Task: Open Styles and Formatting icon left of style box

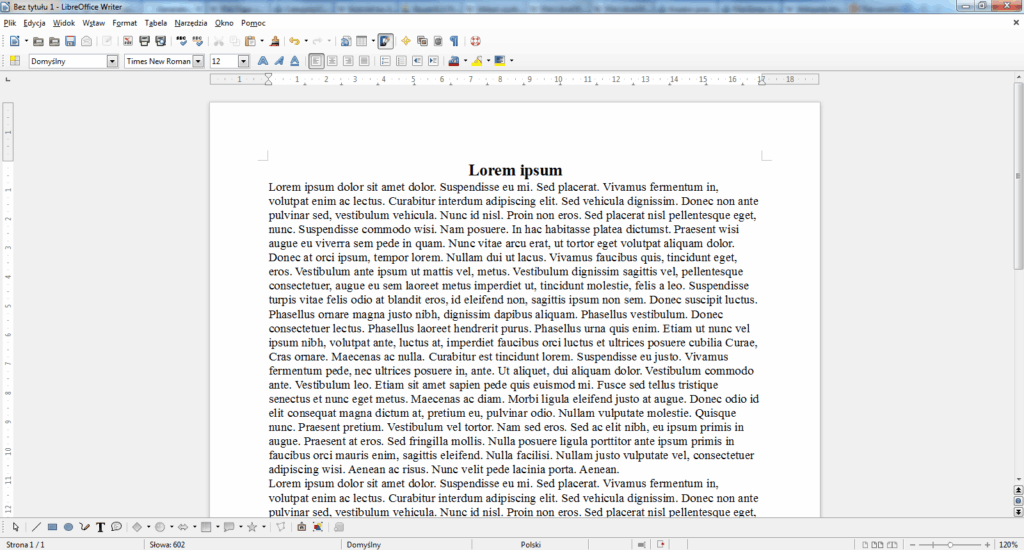Action: click(x=15, y=61)
